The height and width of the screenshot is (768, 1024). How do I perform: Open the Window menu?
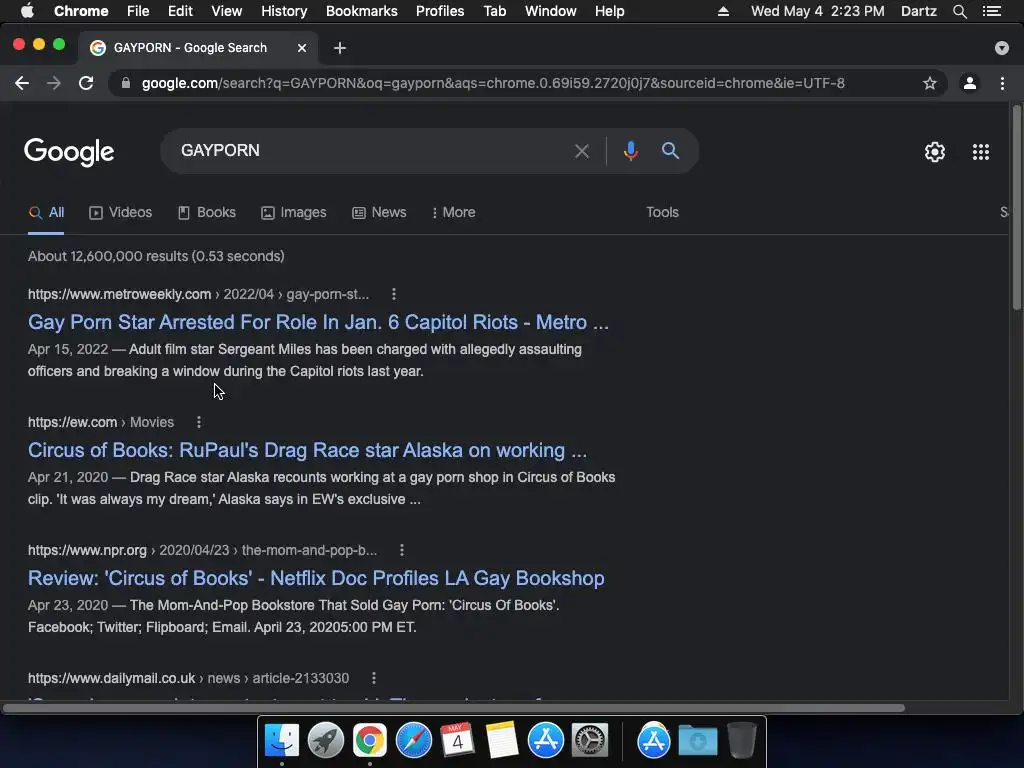[x=551, y=11]
